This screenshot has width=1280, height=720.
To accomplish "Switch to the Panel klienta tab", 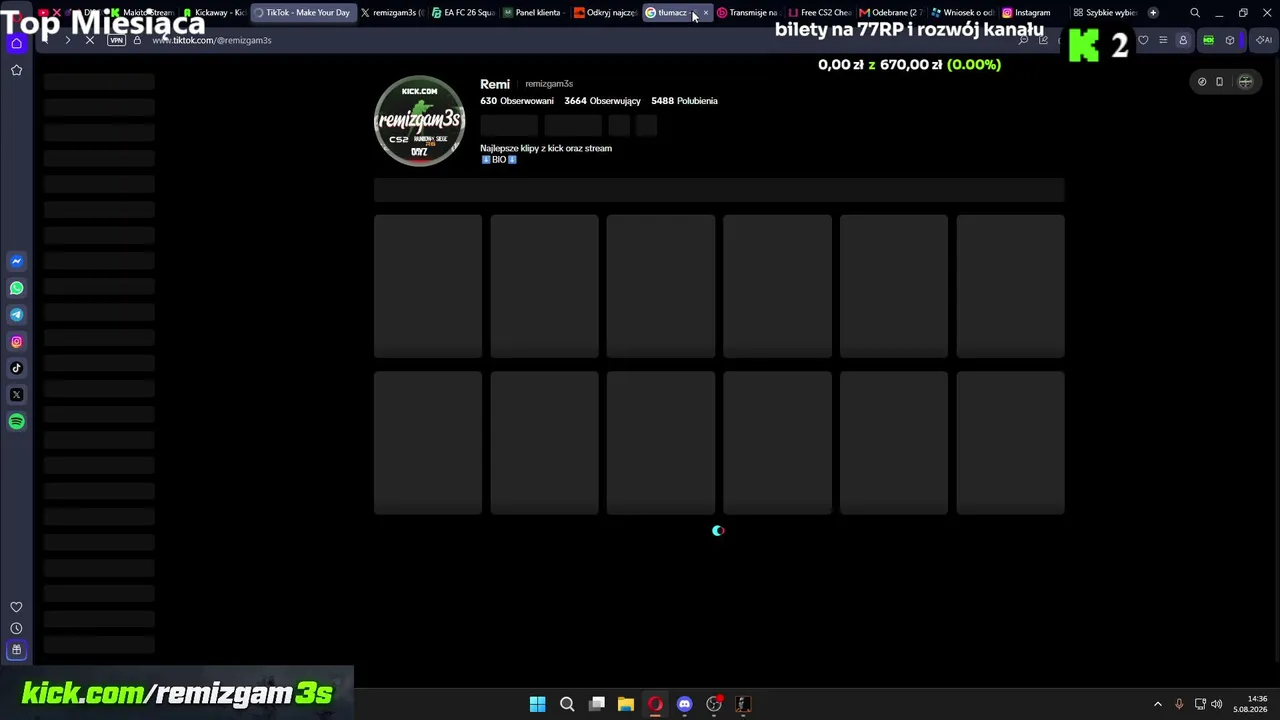I will [x=533, y=13].
